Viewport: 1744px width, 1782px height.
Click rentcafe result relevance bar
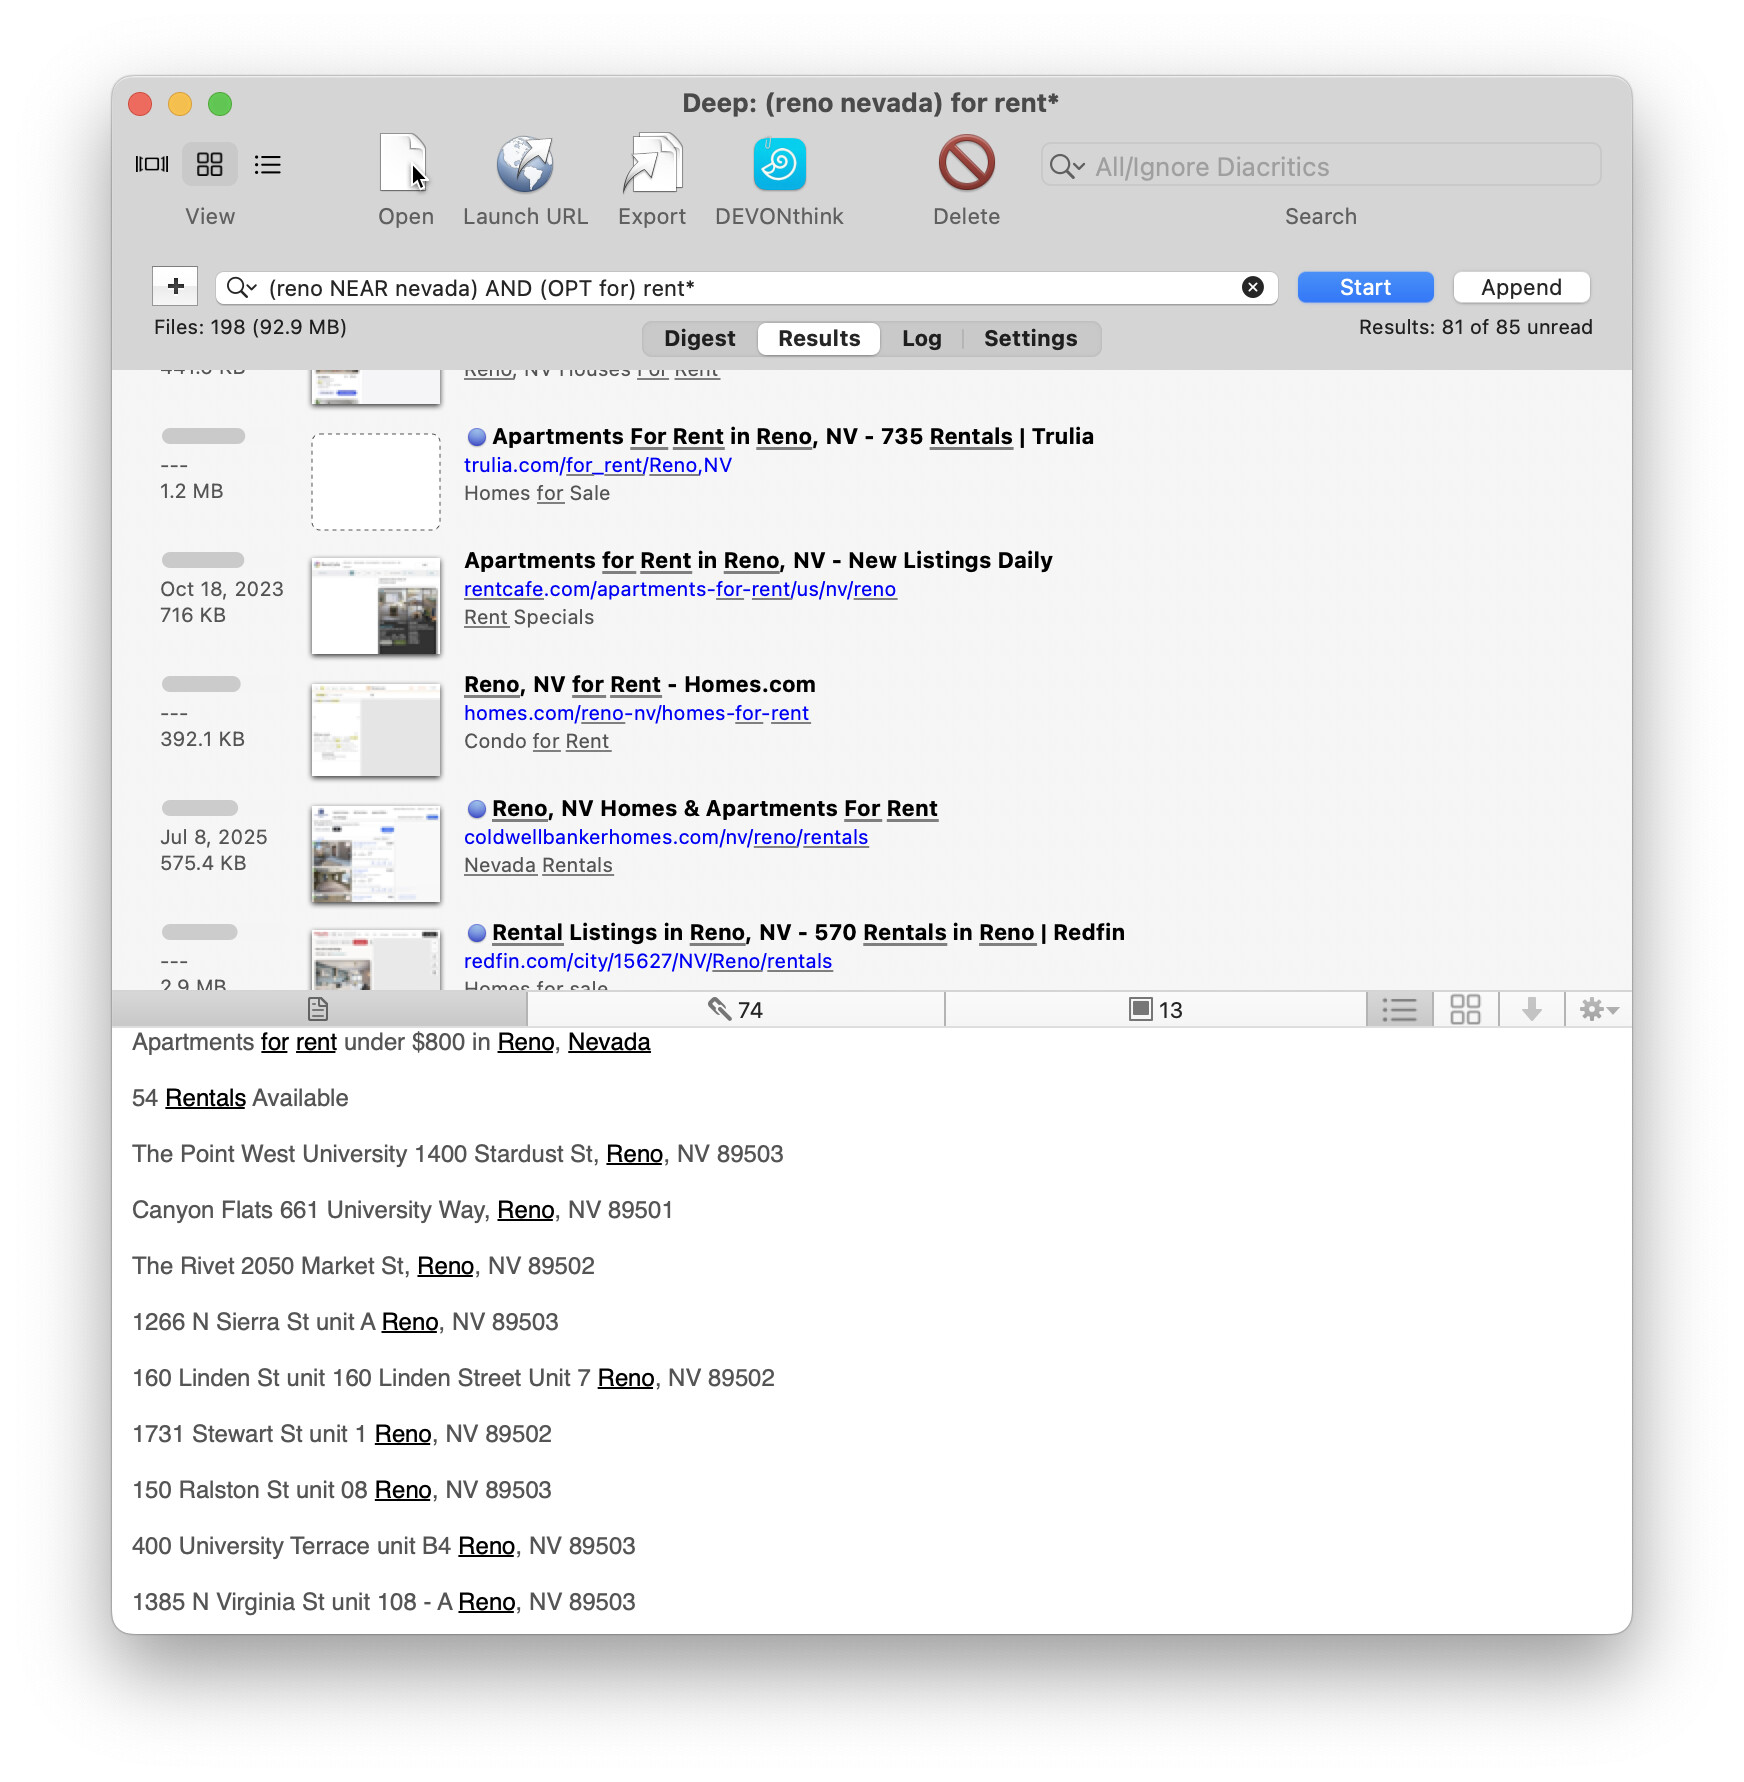(x=203, y=560)
